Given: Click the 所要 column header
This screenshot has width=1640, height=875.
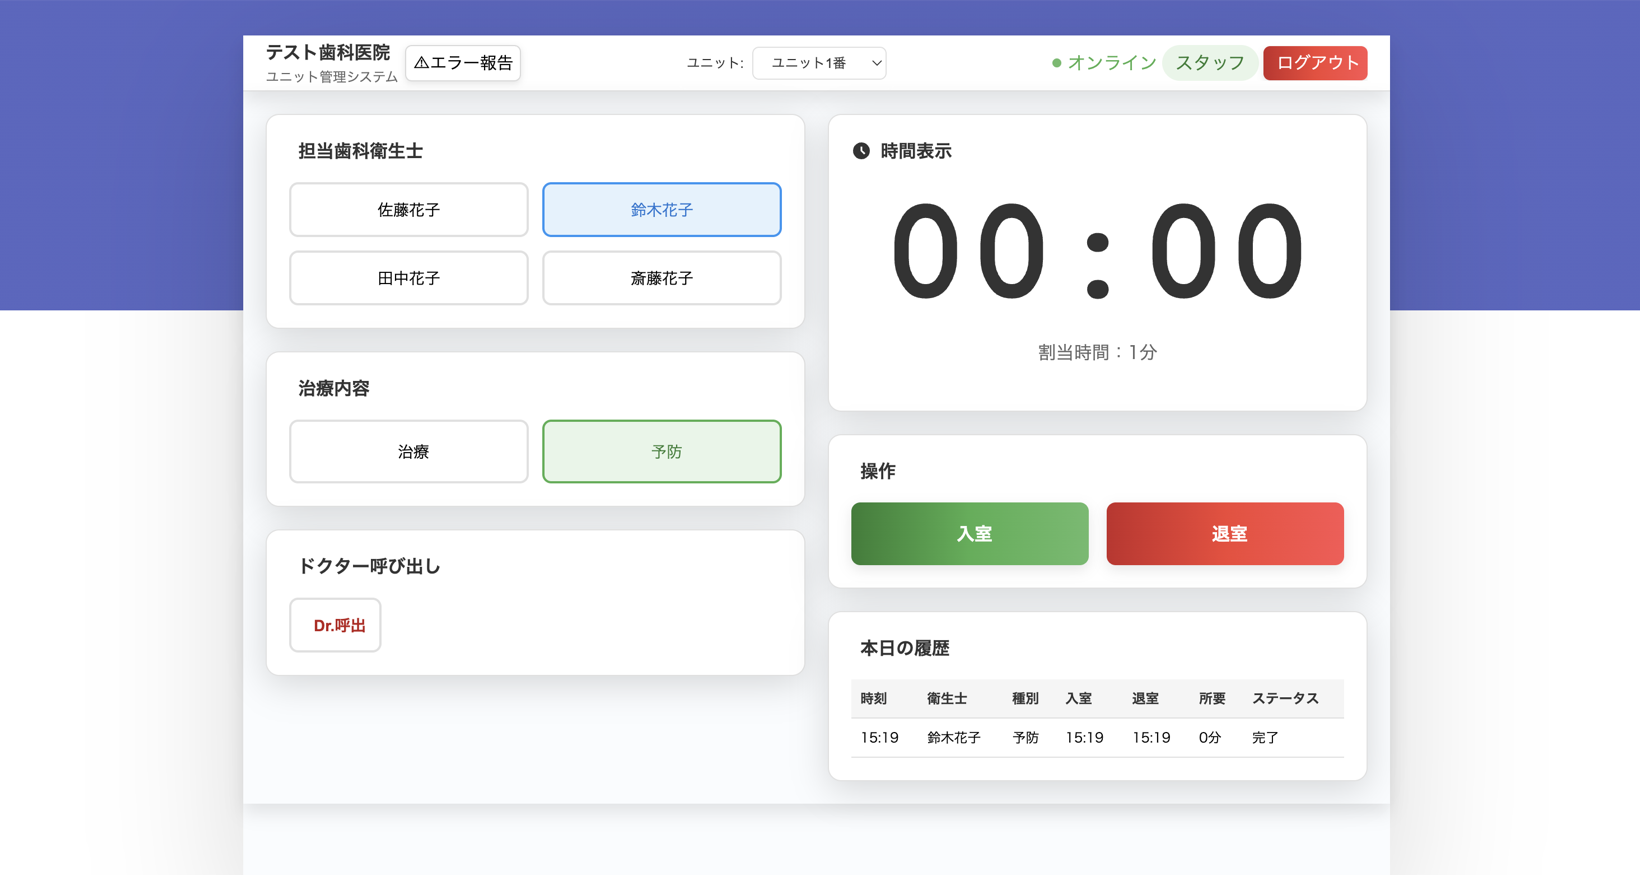Looking at the screenshot, I should pyautogui.click(x=1212, y=699).
